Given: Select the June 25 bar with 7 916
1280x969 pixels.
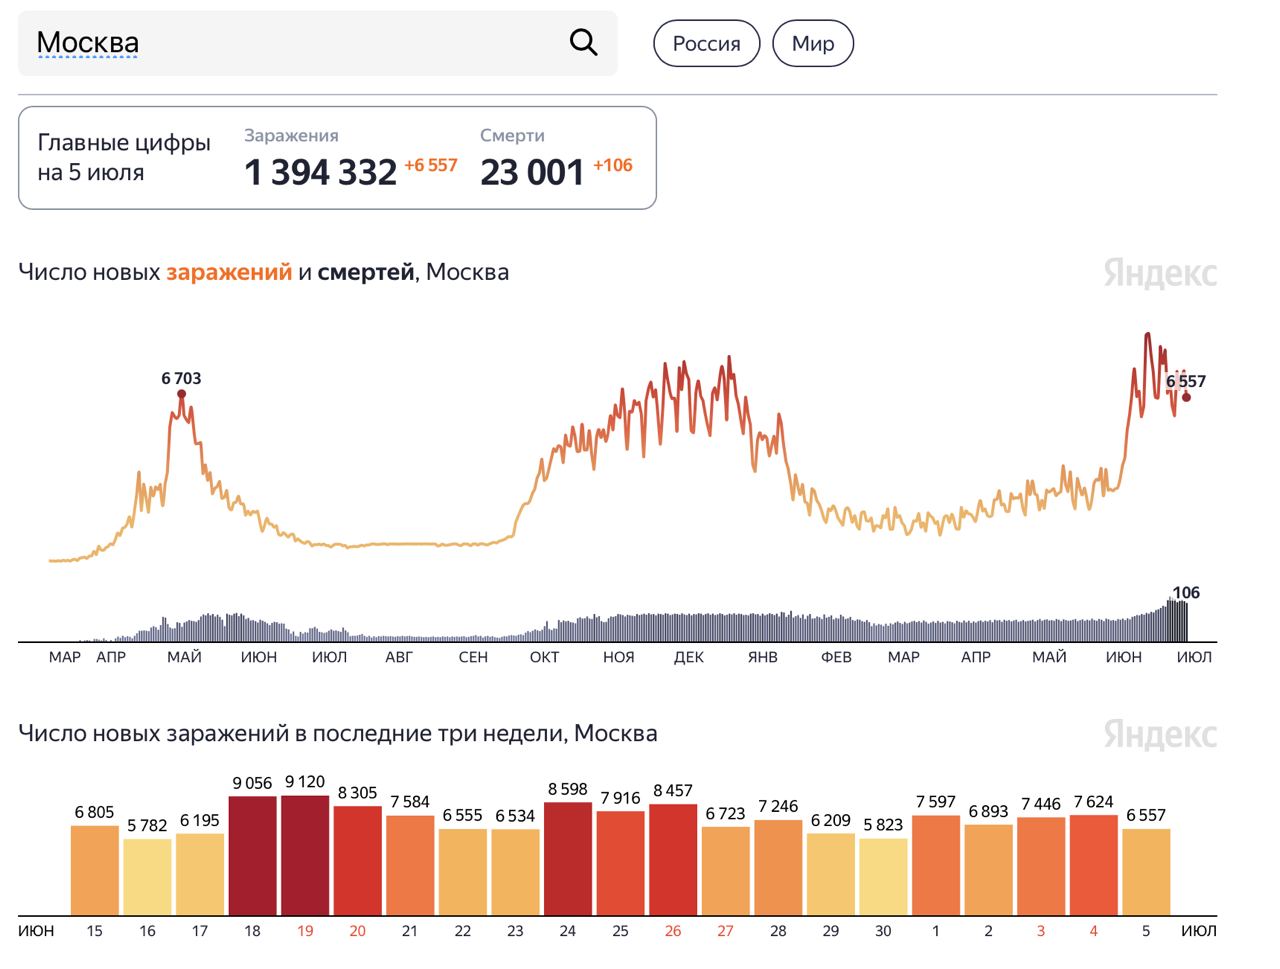Looking at the screenshot, I should (620, 863).
